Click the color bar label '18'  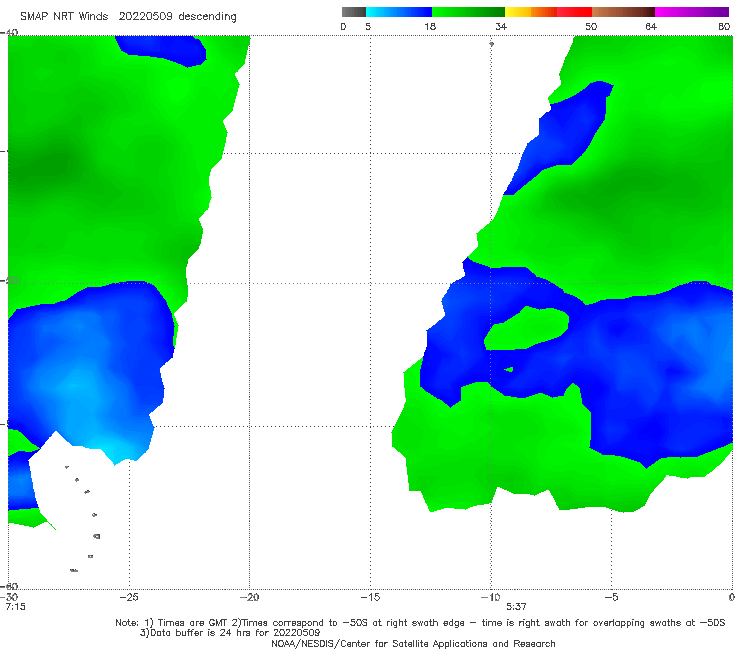(430, 26)
